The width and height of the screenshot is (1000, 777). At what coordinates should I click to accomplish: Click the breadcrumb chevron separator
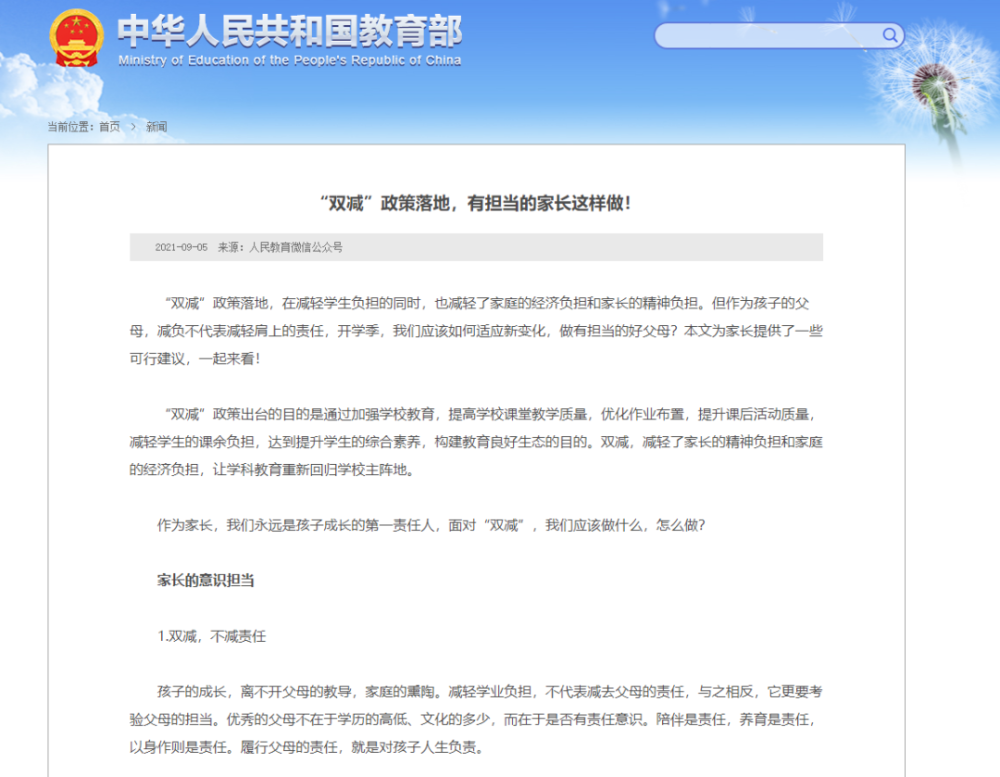(x=133, y=126)
